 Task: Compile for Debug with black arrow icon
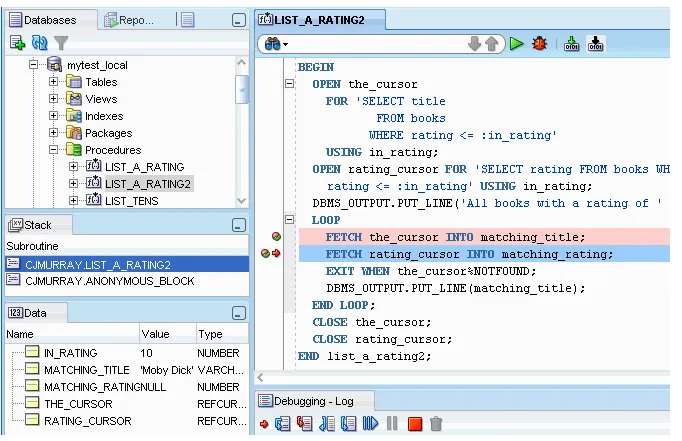595,44
